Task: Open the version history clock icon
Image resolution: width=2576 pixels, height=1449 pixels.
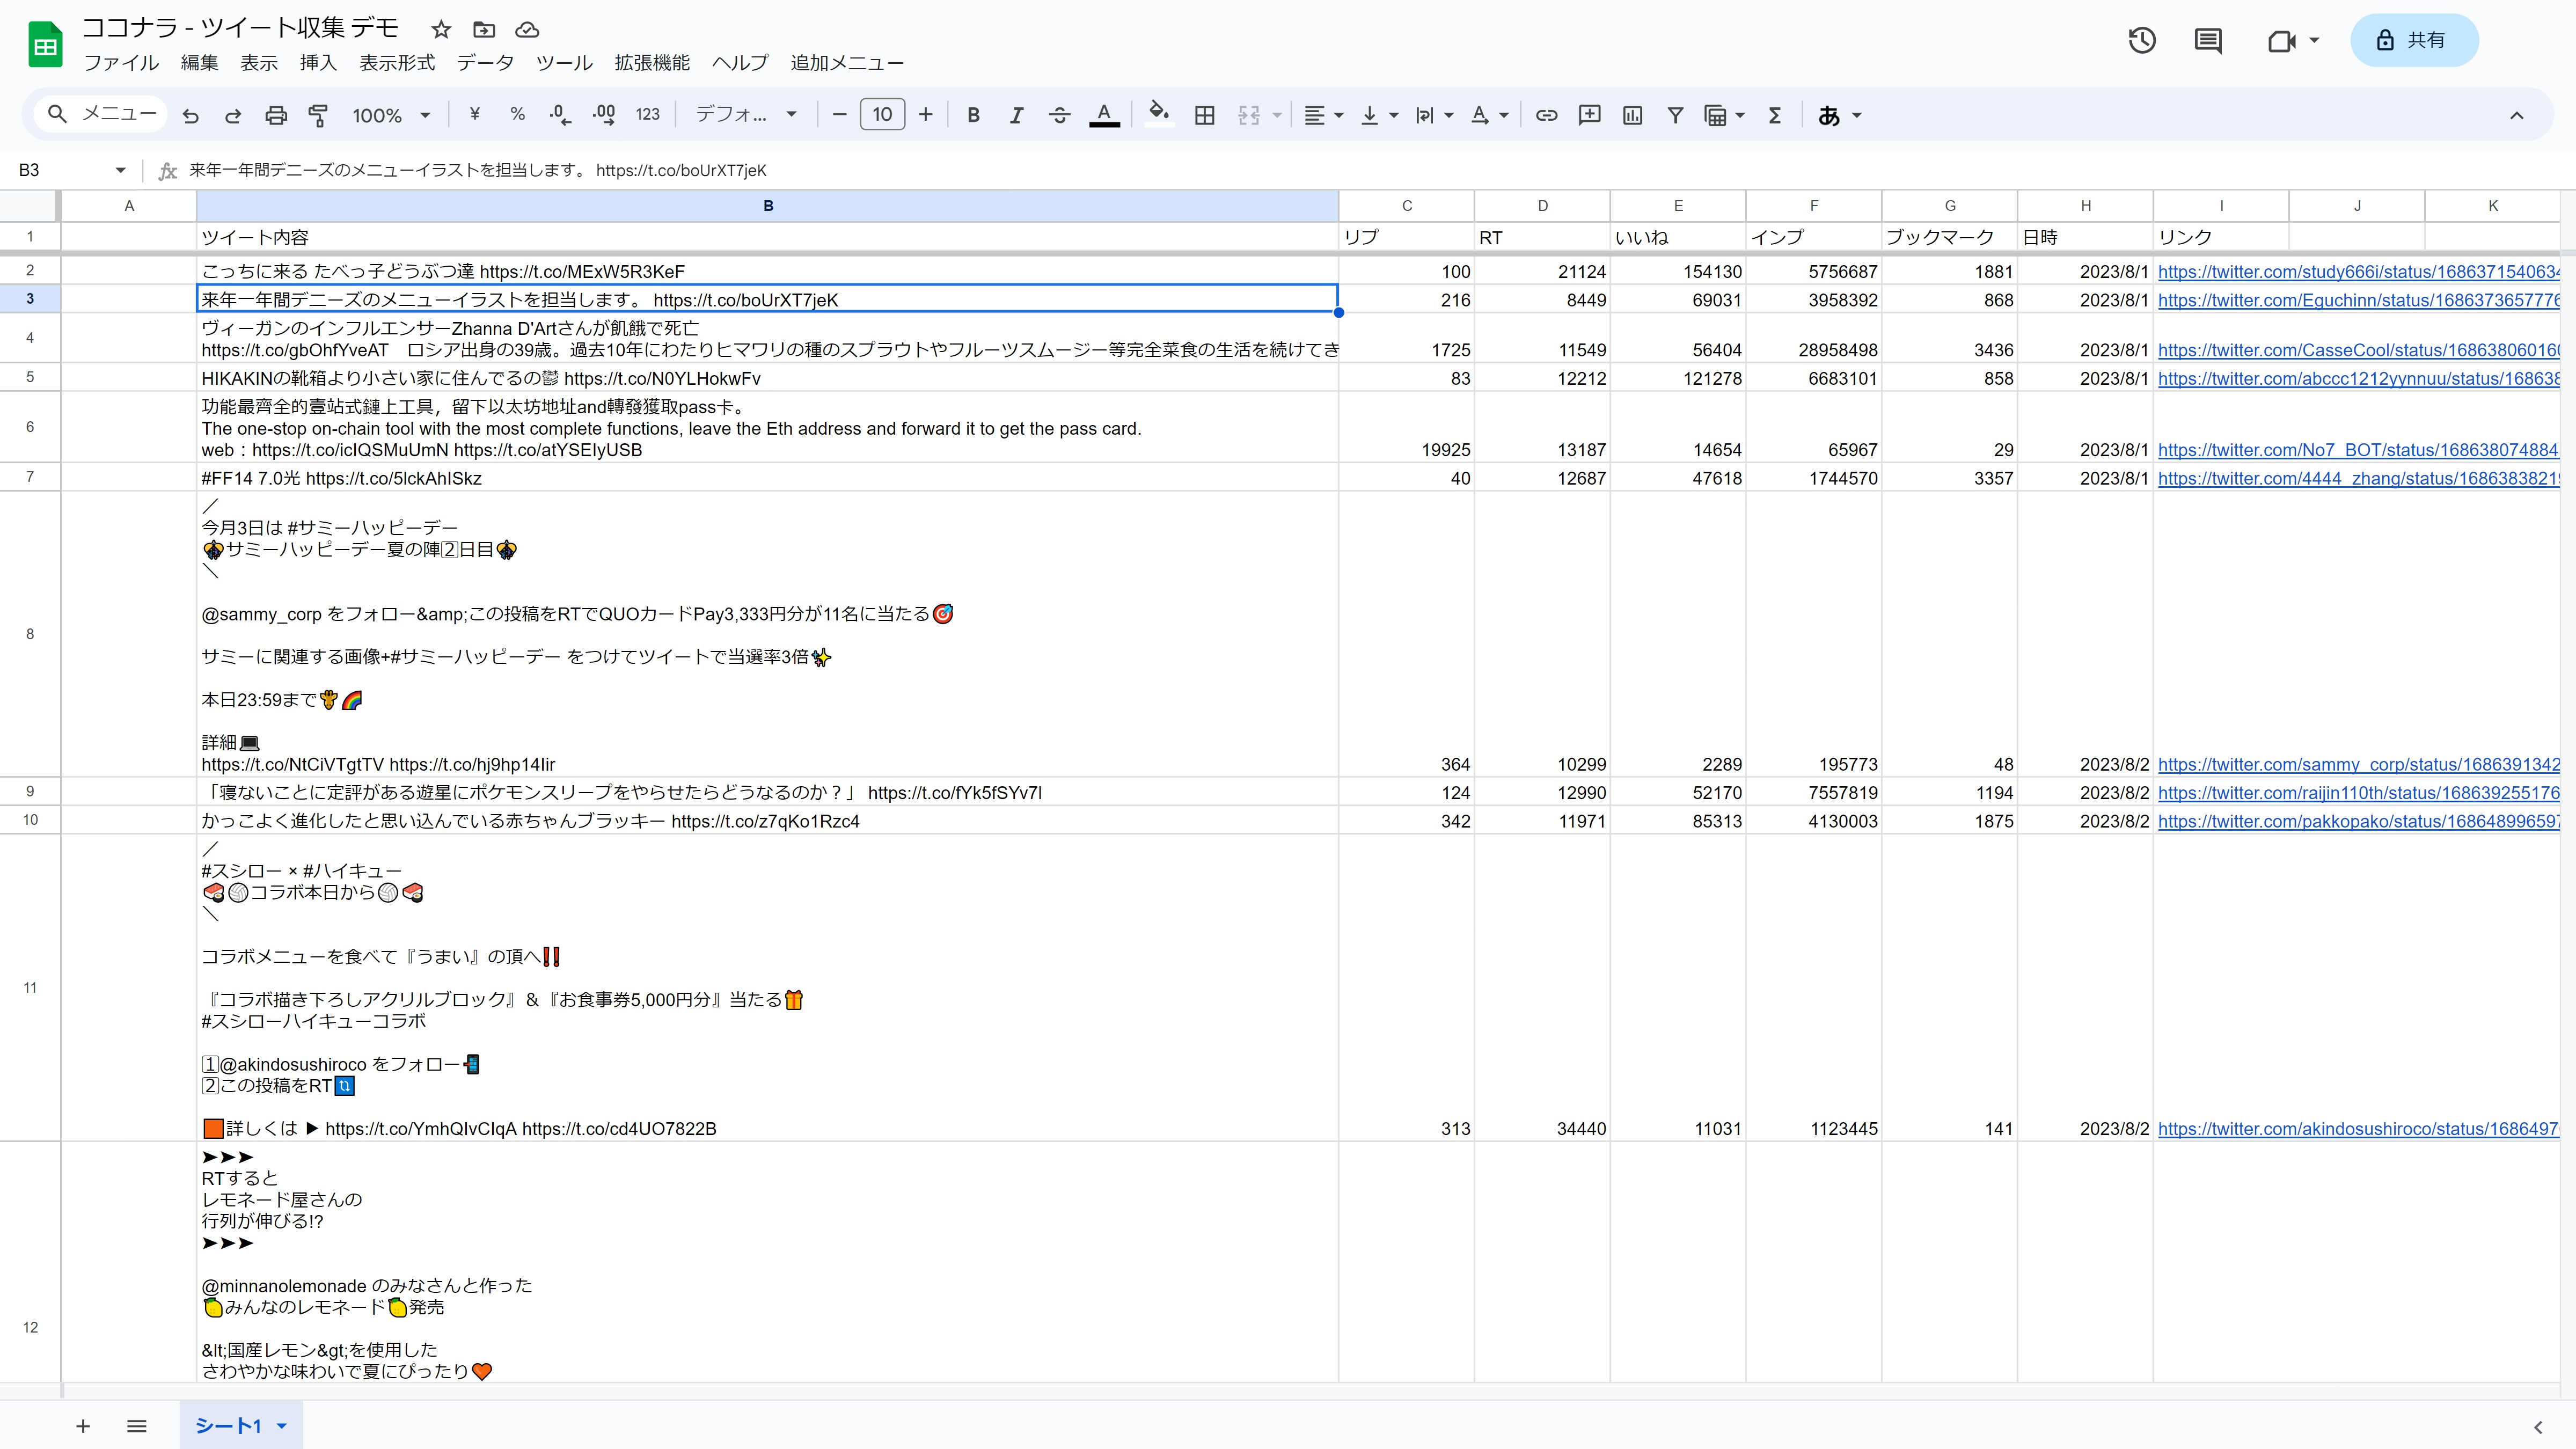Action: pyautogui.click(x=2142, y=40)
